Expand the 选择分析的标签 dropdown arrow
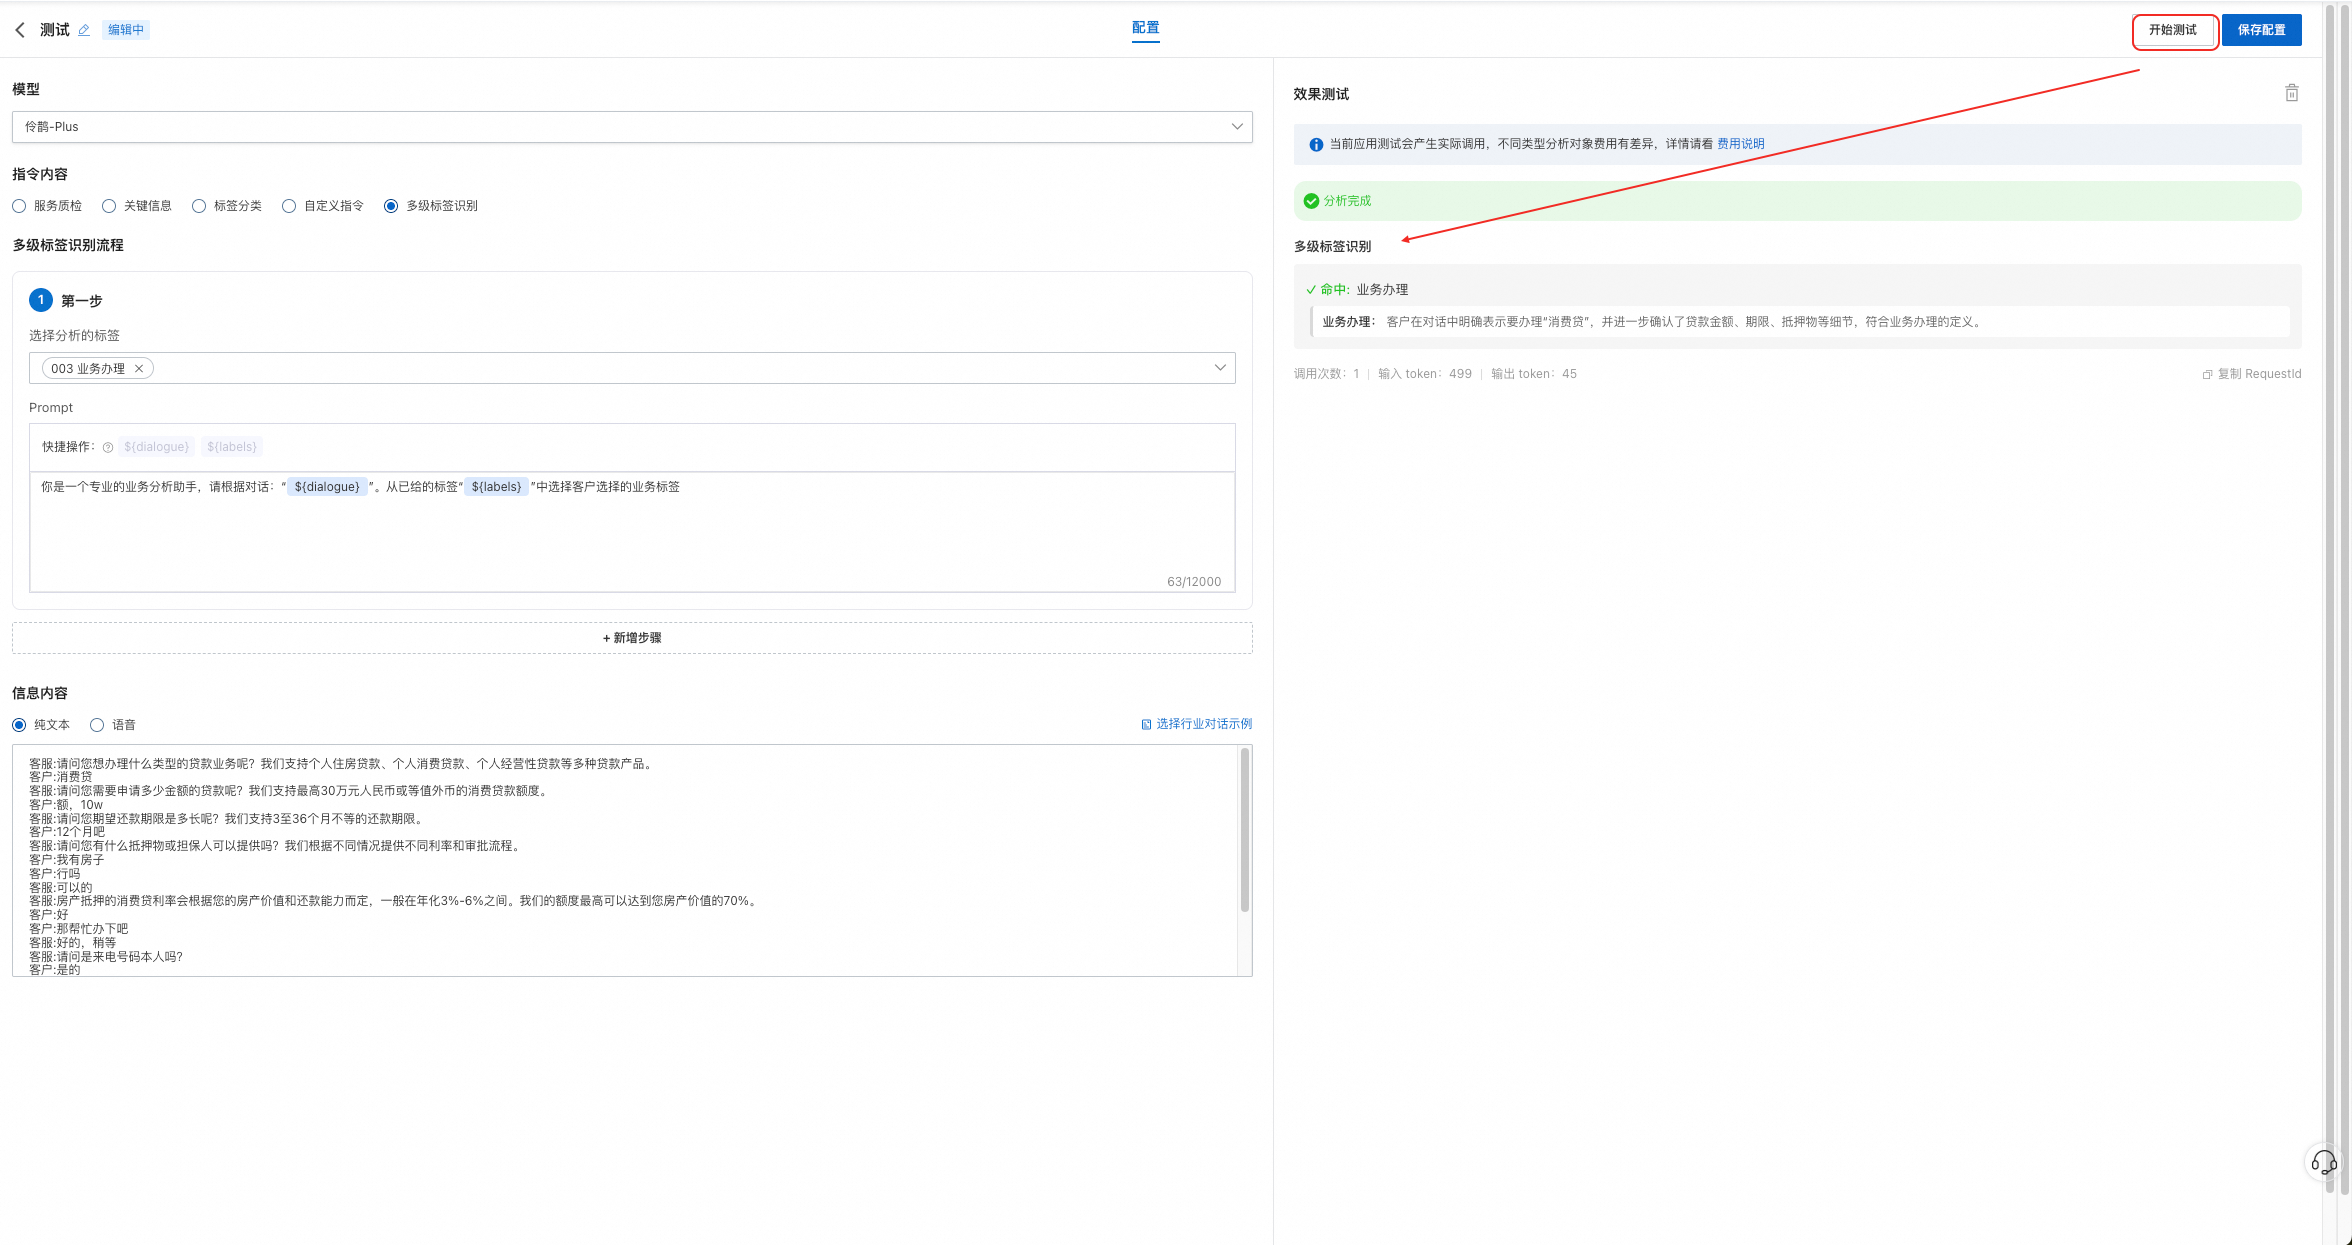This screenshot has width=2352, height=1245. tap(1220, 368)
